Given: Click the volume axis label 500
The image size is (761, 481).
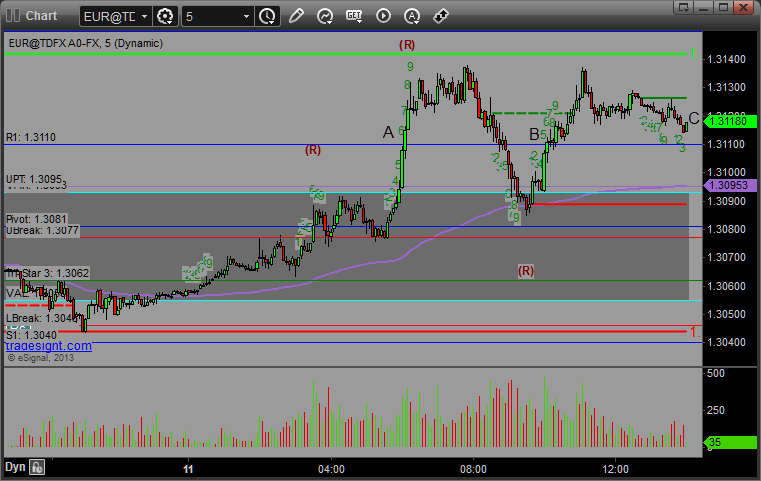Looking at the screenshot, I should [x=716, y=373].
